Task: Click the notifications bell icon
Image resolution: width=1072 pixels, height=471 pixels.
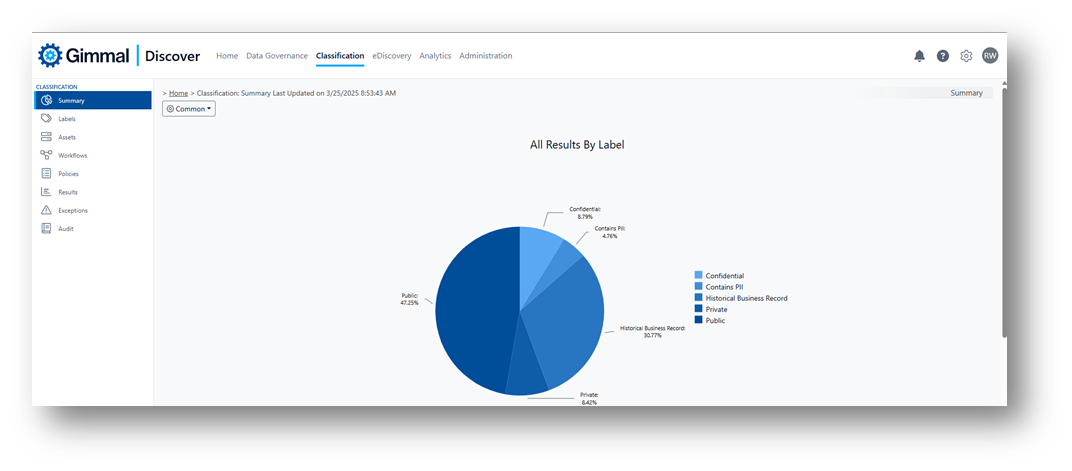Action: point(919,56)
